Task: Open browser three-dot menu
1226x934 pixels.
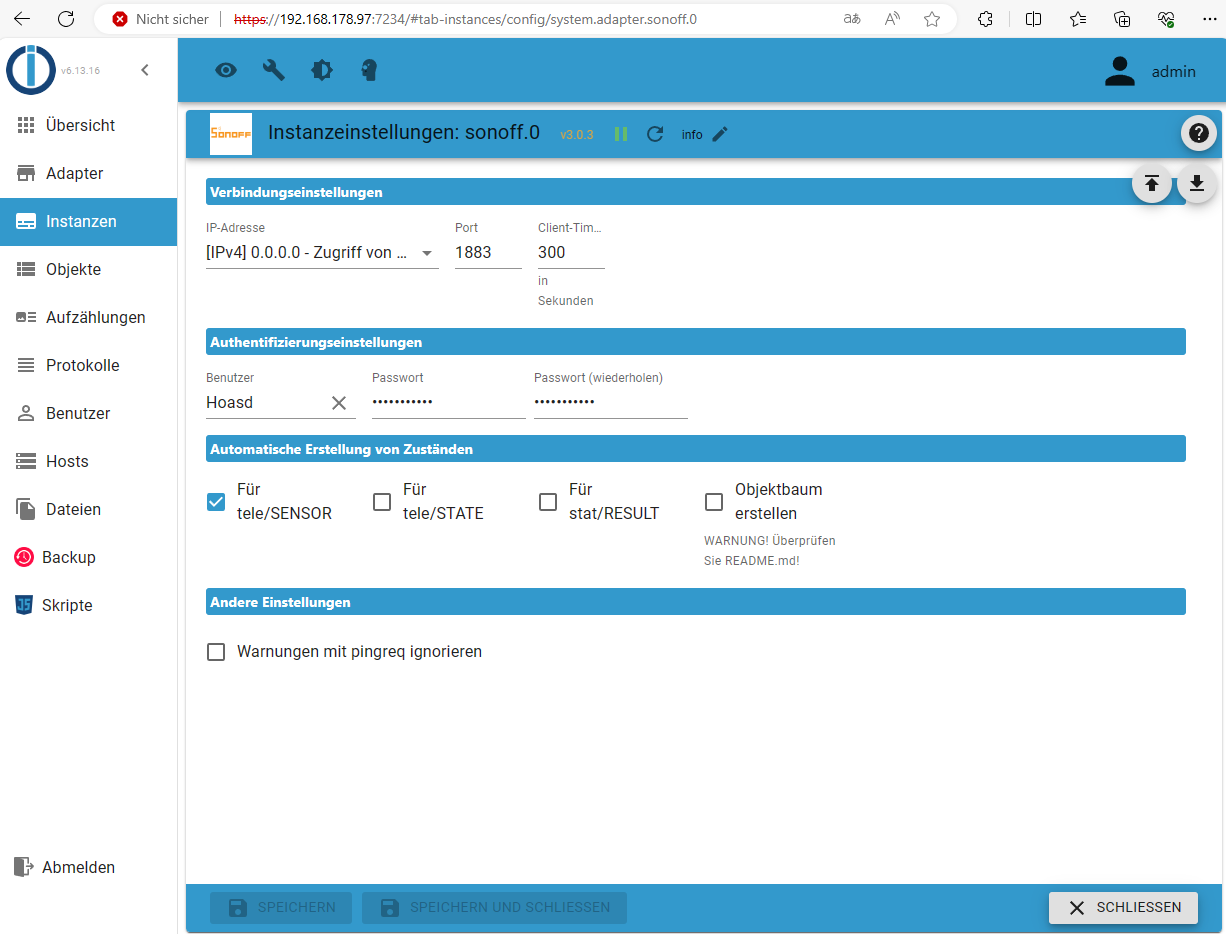Action: tap(1210, 19)
